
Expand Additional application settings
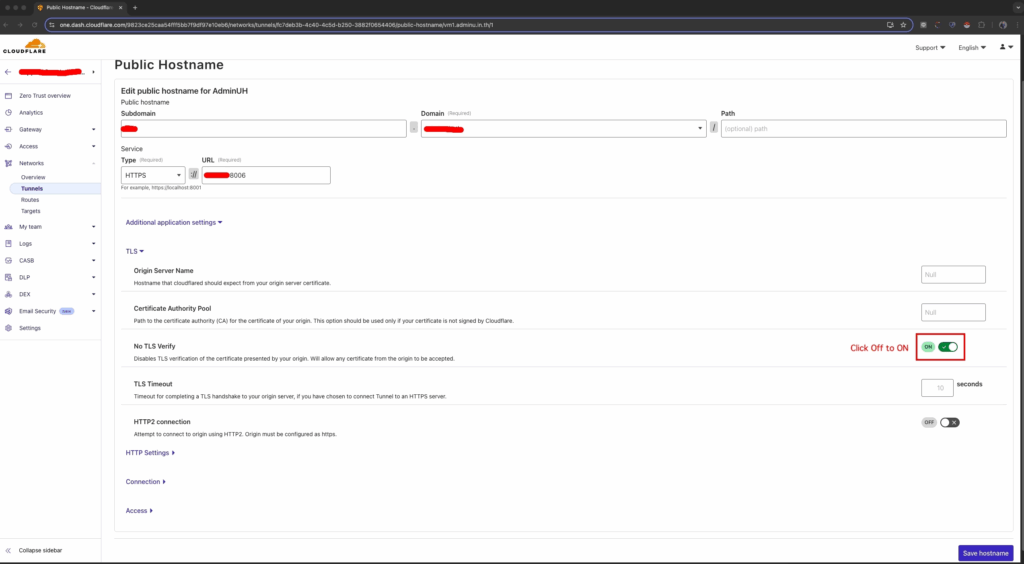click(x=174, y=223)
